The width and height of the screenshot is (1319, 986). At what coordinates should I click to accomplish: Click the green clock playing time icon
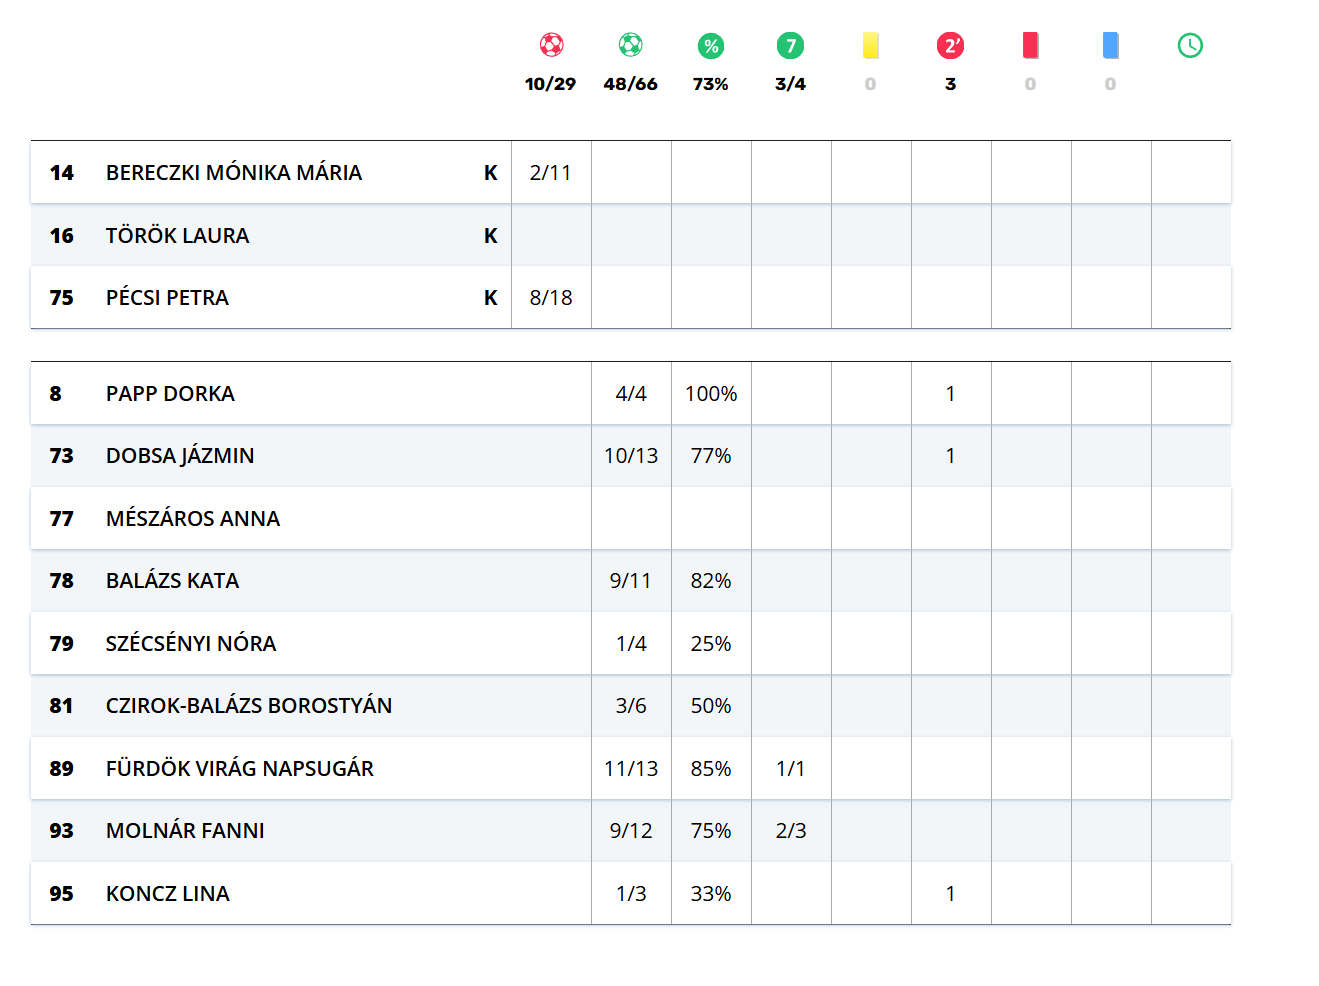[x=1190, y=45]
